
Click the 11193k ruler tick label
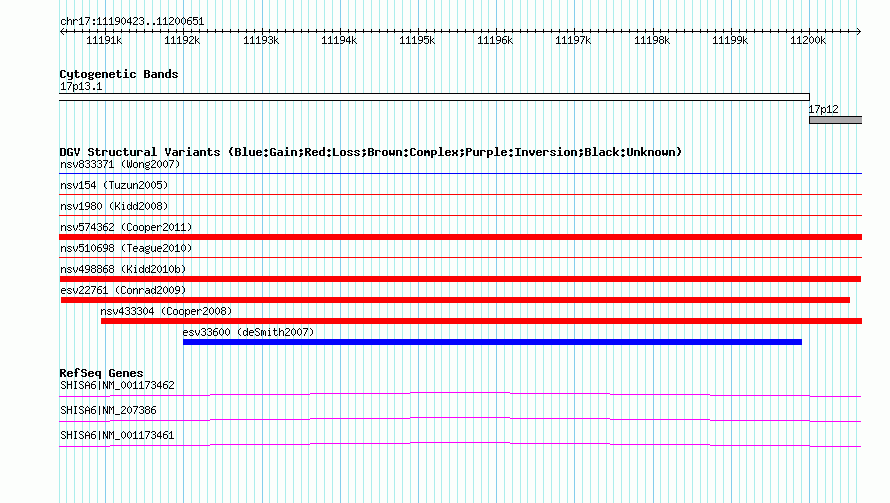point(261,40)
